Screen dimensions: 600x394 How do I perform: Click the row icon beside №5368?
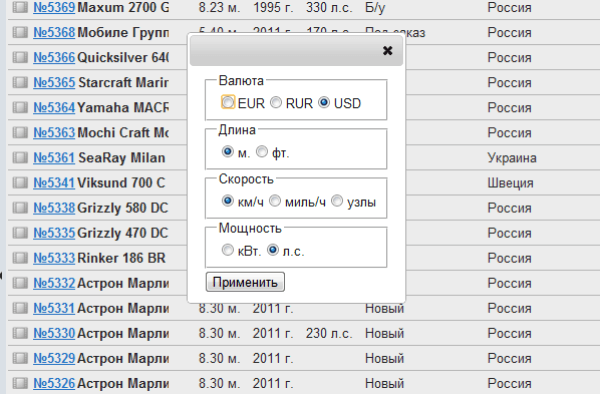coord(20,32)
